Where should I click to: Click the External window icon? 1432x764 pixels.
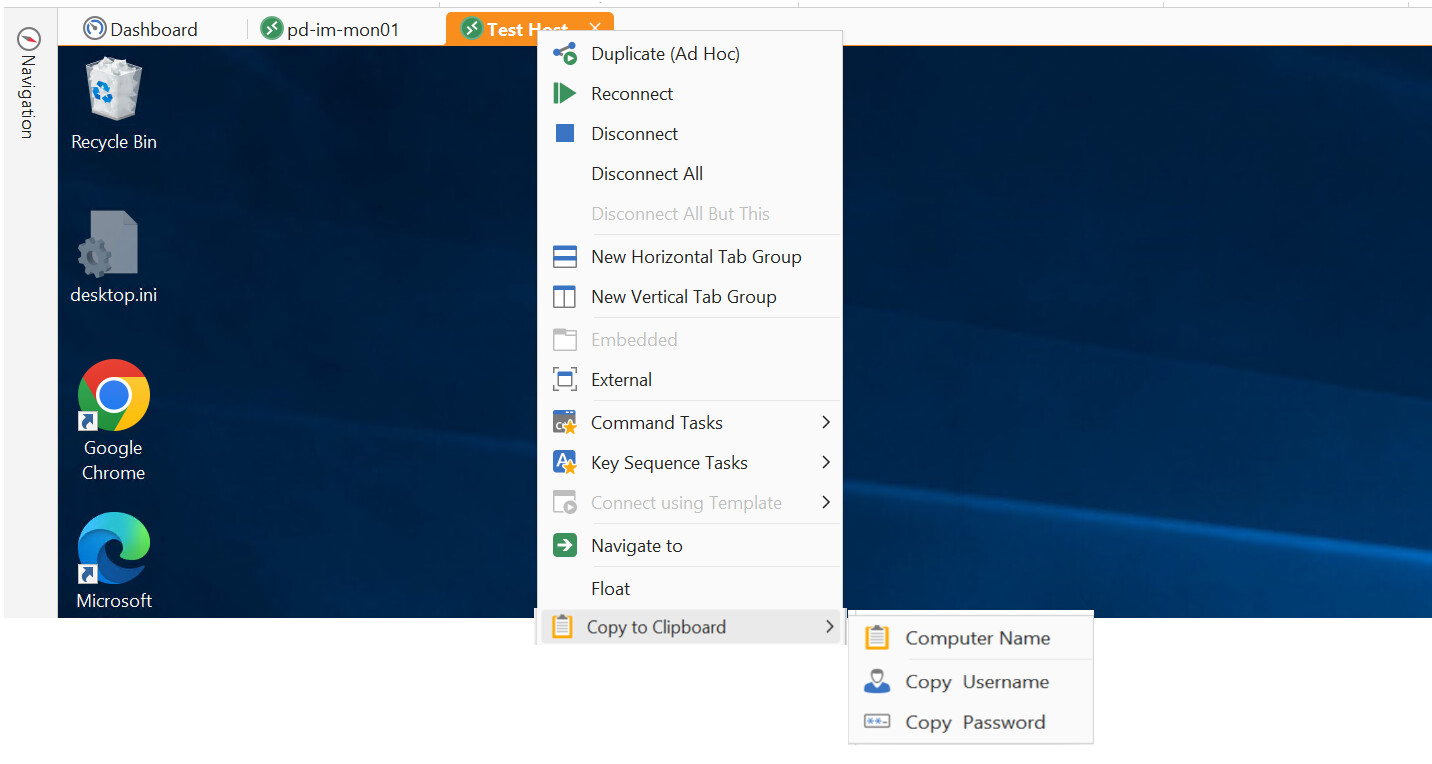(x=565, y=380)
